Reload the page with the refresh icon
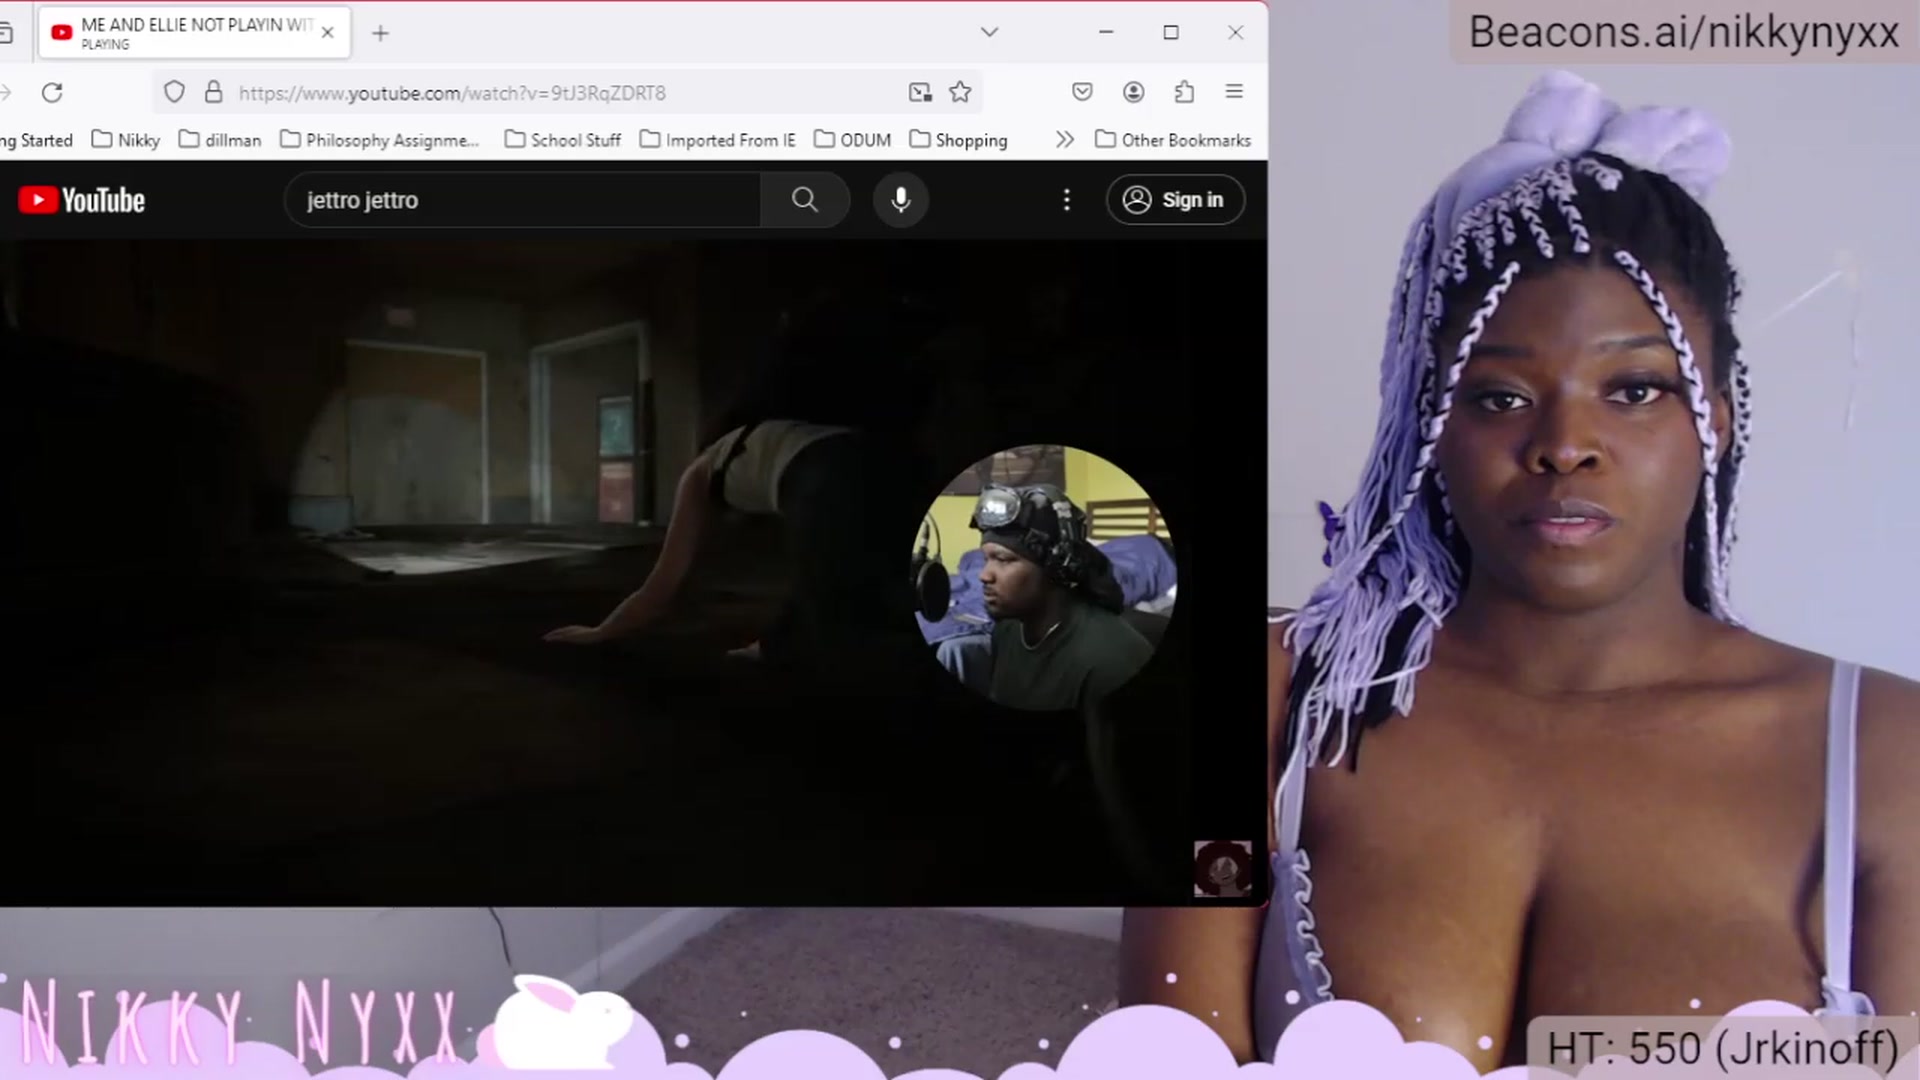This screenshot has height=1080, width=1920. tap(52, 92)
